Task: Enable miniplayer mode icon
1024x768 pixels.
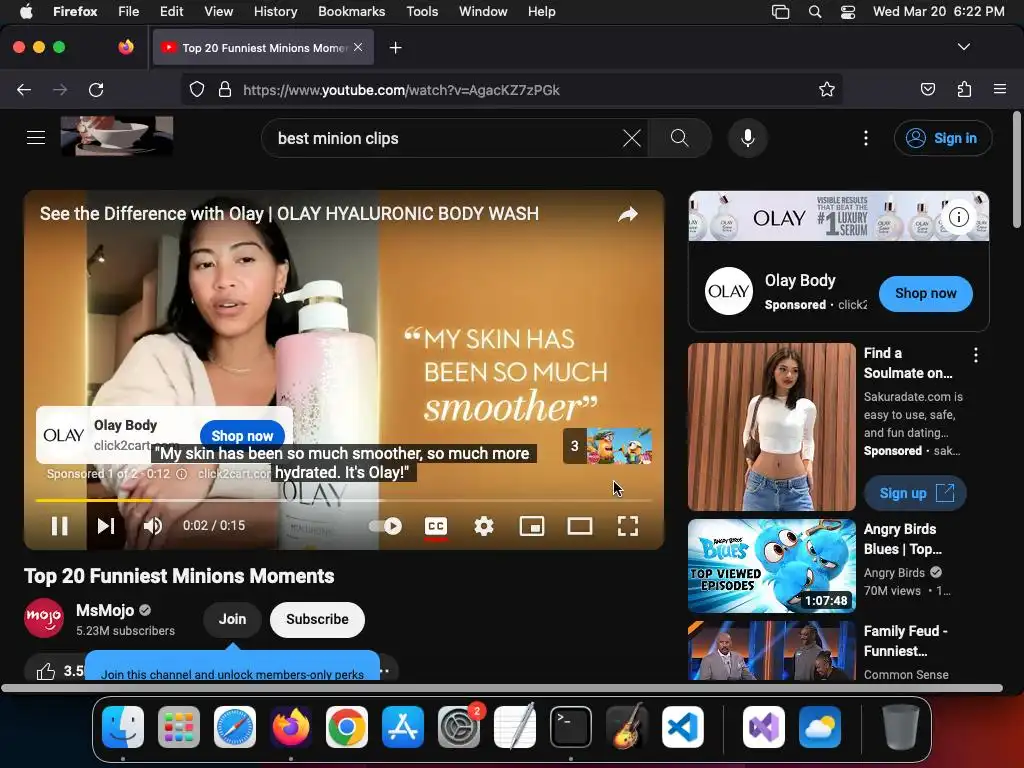Action: pyautogui.click(x=532, y=526)
